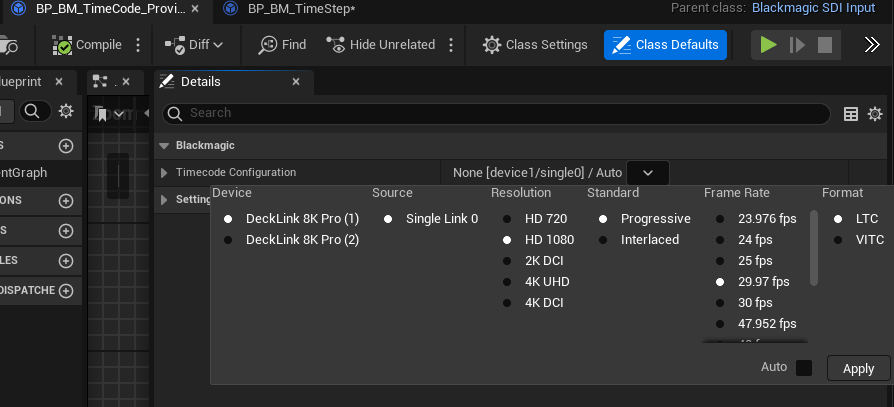The width and height of the screenshot is (894, 407).
Task: Select DeckLink 8K Pro (2) device
Action: 301,240
